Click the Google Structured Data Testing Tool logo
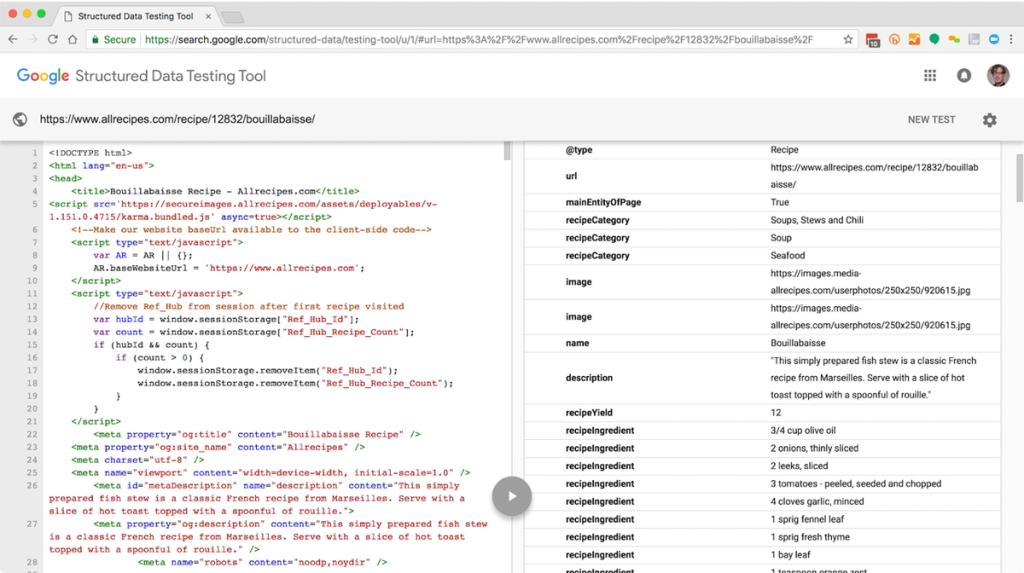The height and width of the screenshot is (573, 1024). tap(141, 76)
